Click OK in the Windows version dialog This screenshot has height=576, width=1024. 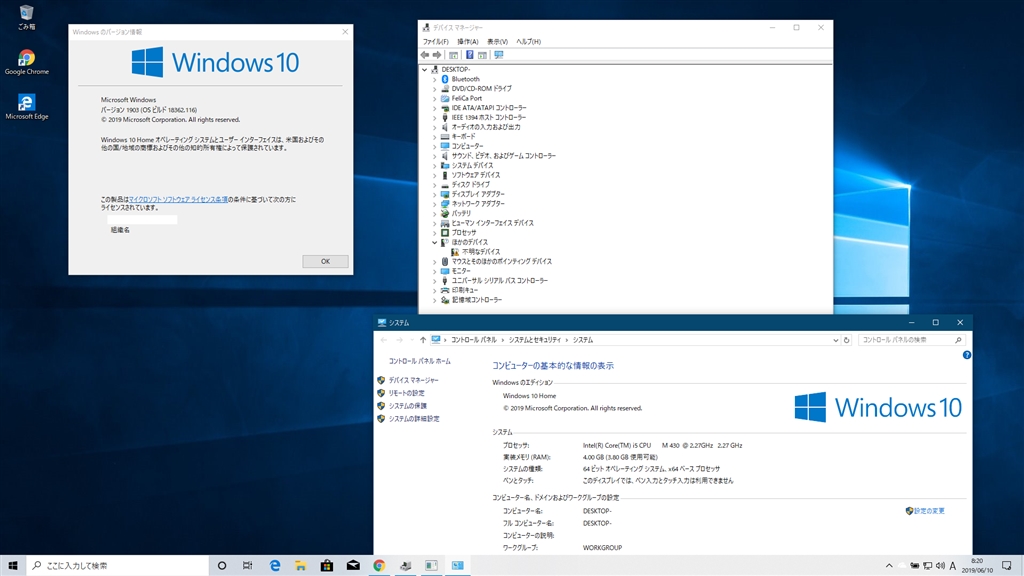point(325,261)
